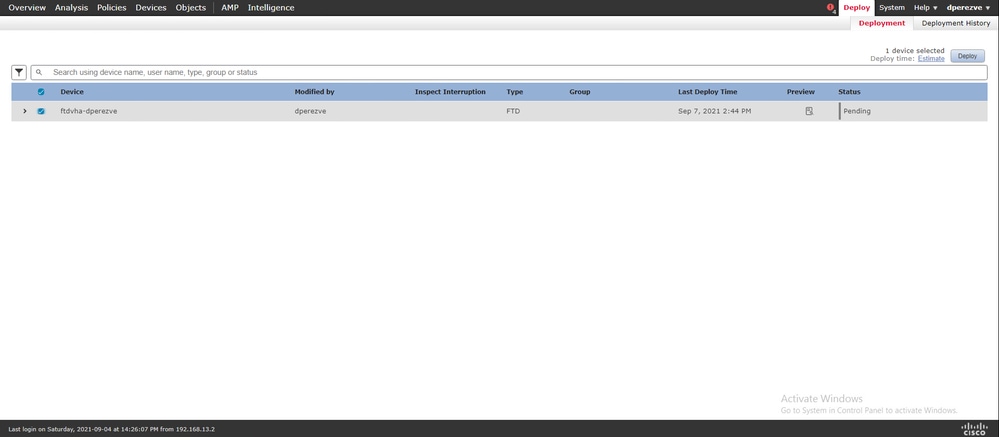Click the '1 device selected' text
The height and width of the screenshot is (437, 999).
pos(915,50)
